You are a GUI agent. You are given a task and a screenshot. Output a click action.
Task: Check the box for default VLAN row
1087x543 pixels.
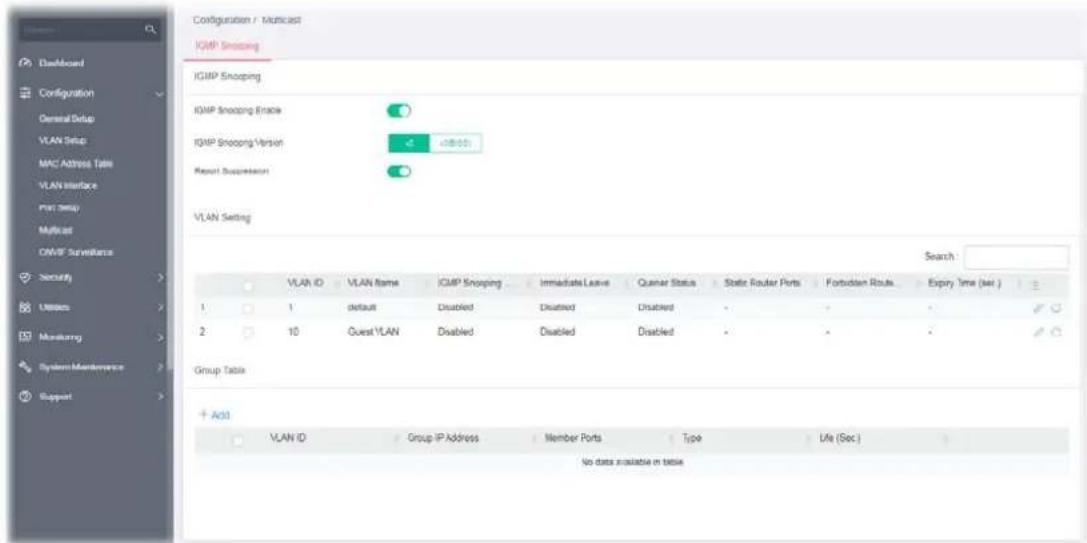coord(249,309)
